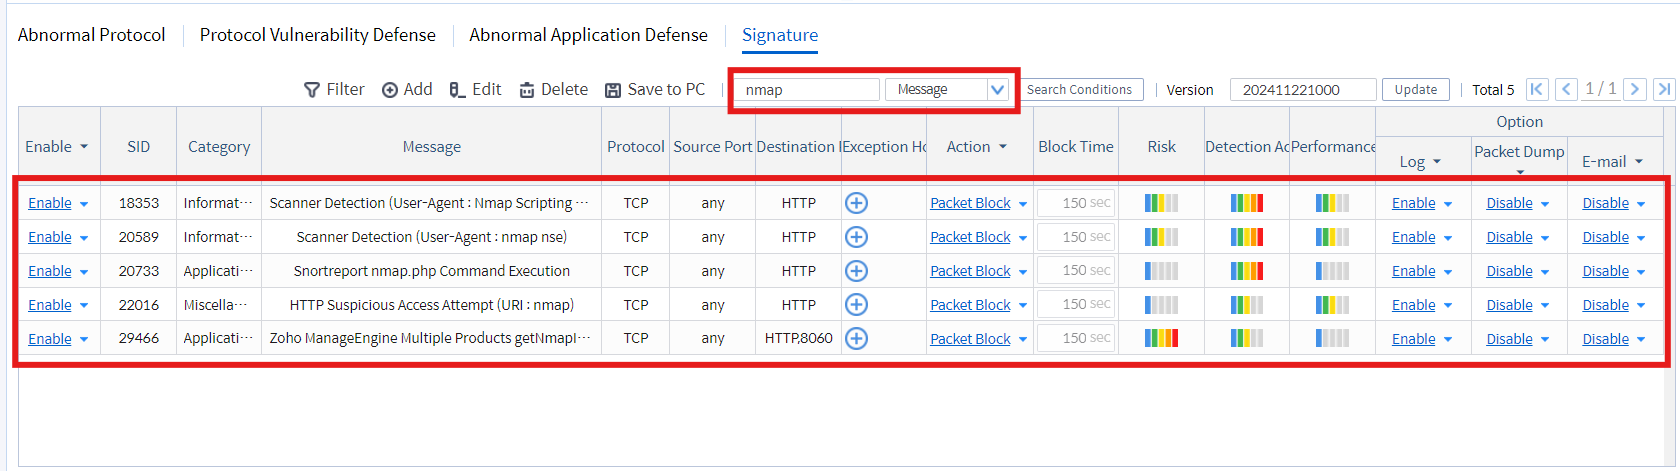Go to last page arrow
Screen dimensions: 1680x471
click(x=1664, y=89)
